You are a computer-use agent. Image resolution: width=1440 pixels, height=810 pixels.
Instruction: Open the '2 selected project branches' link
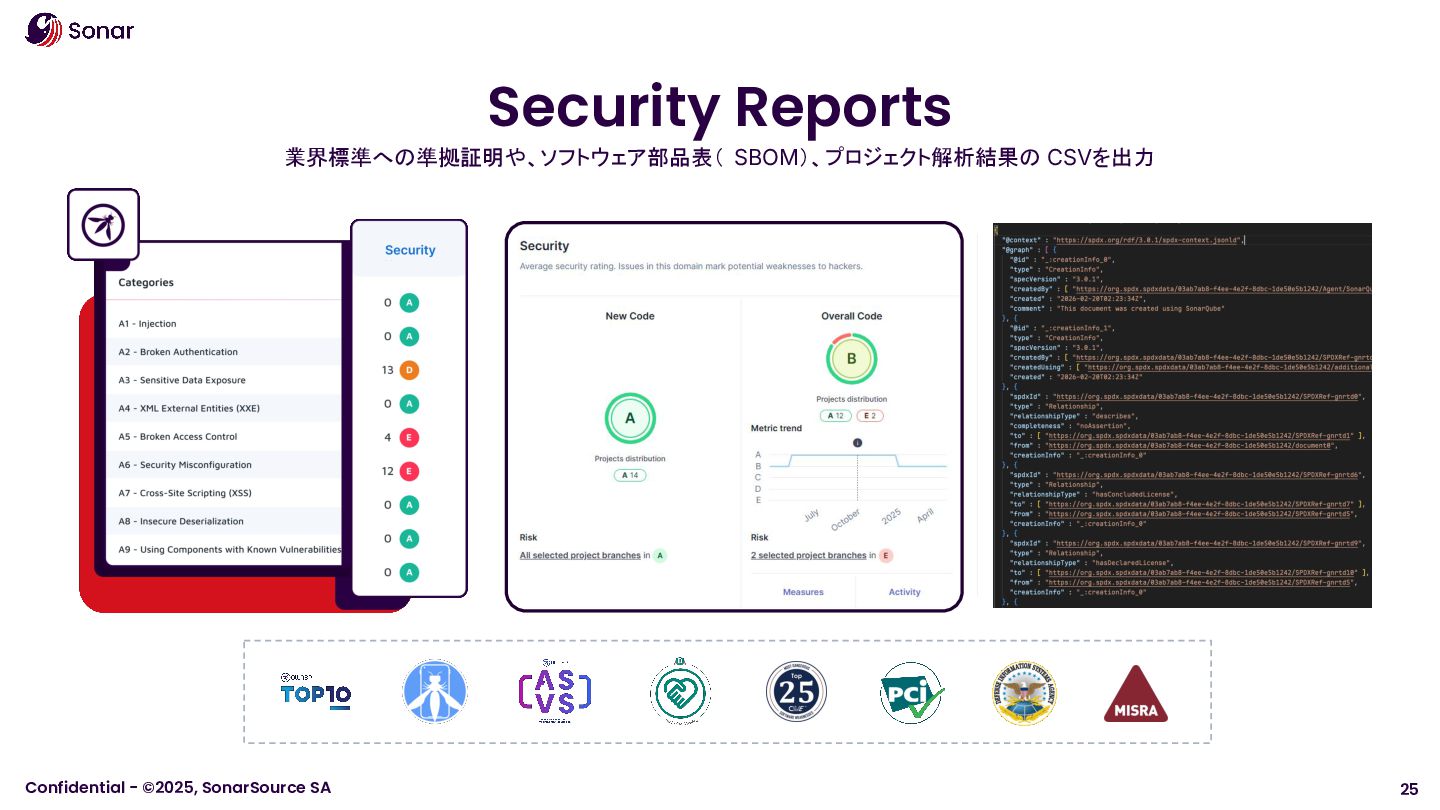click(809, 555)
